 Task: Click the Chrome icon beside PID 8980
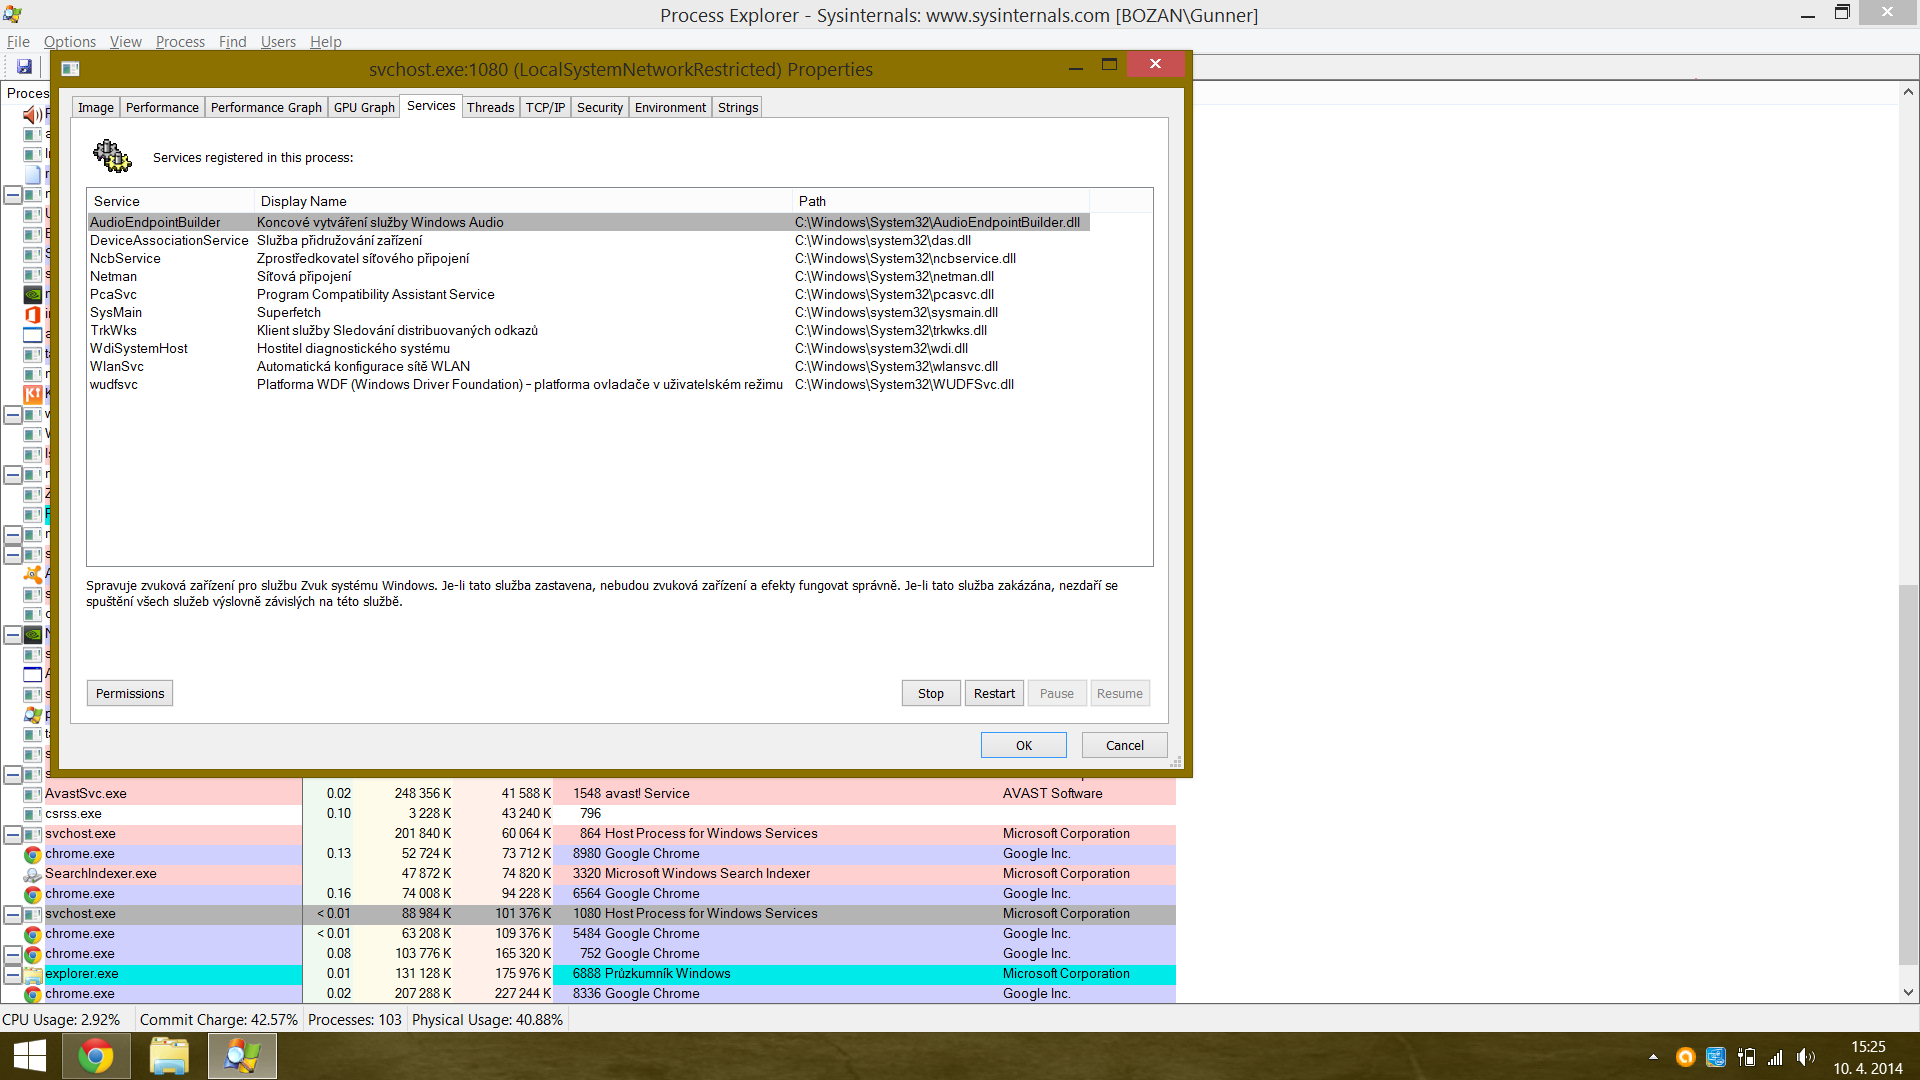point(32,854)
